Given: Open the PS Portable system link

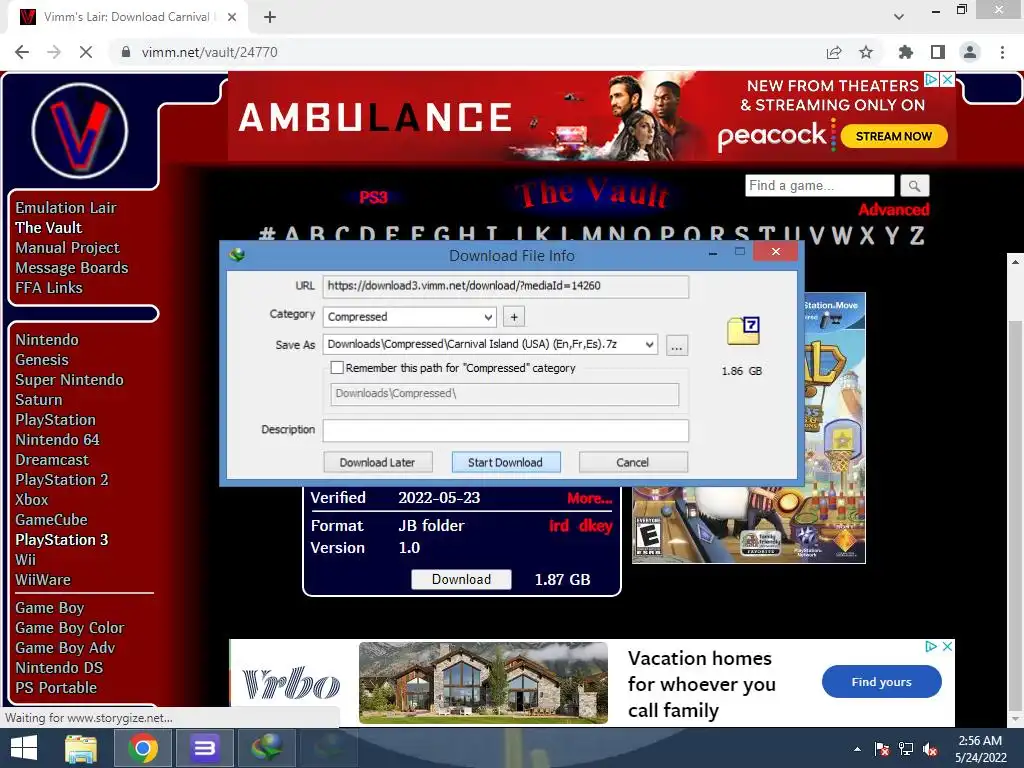Looking at the screenshot, I should coord(56,688).
